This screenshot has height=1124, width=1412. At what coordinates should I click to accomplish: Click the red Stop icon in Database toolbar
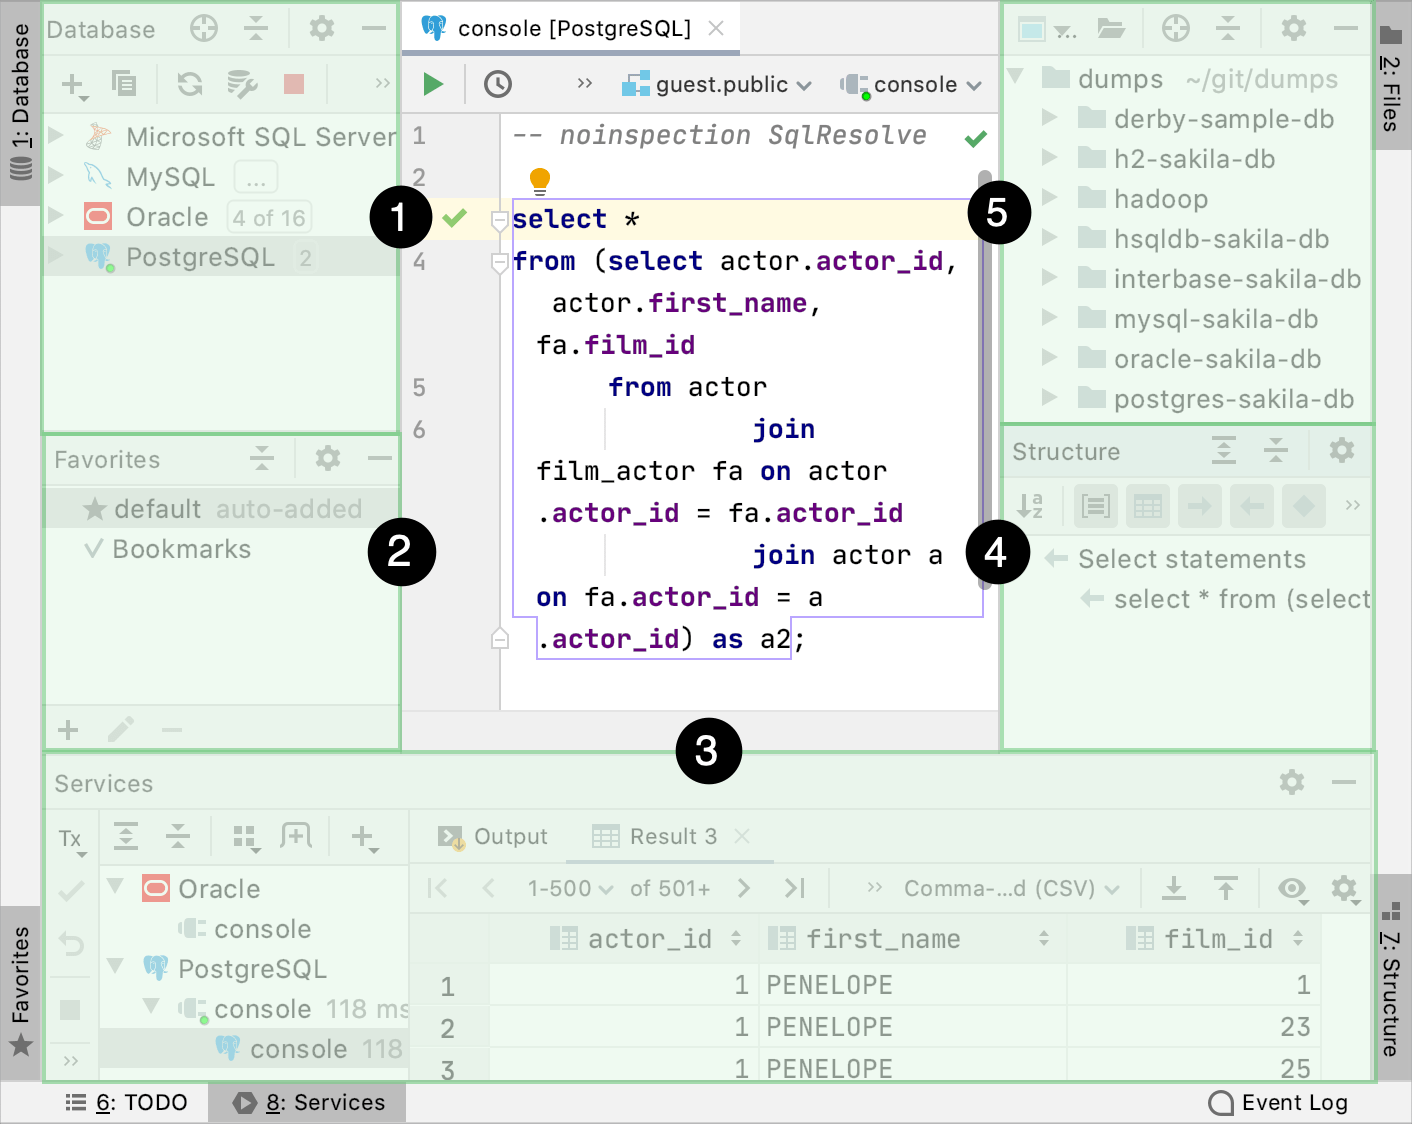pyautogui.click(x=293, y=84)
